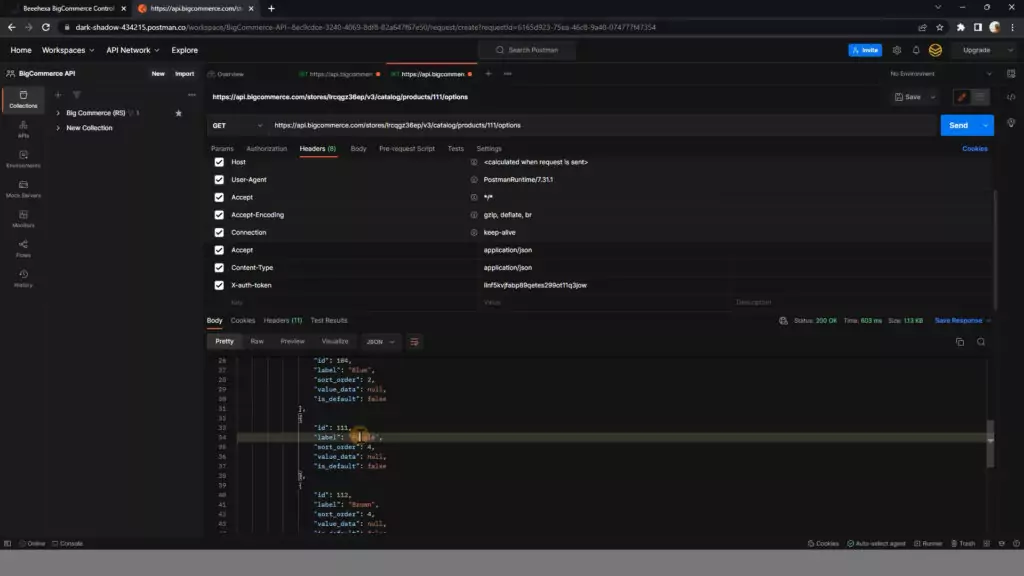The width and height of the screenshot is (1024, 576).
Task: Copy the response body
Action: click(x=961, y=341)
